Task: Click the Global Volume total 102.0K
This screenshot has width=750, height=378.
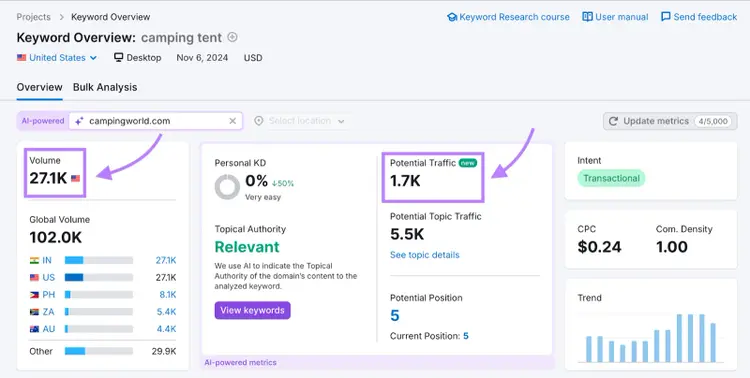Action: tap(55, 237)
